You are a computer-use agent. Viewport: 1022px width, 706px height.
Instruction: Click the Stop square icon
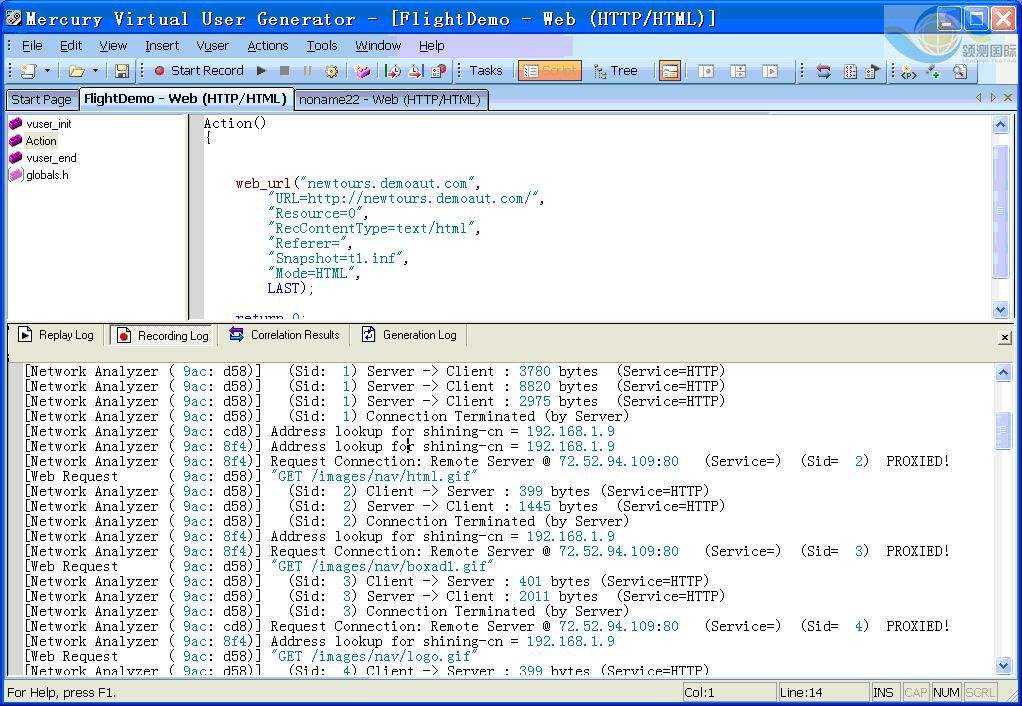(x=284, y=70)
